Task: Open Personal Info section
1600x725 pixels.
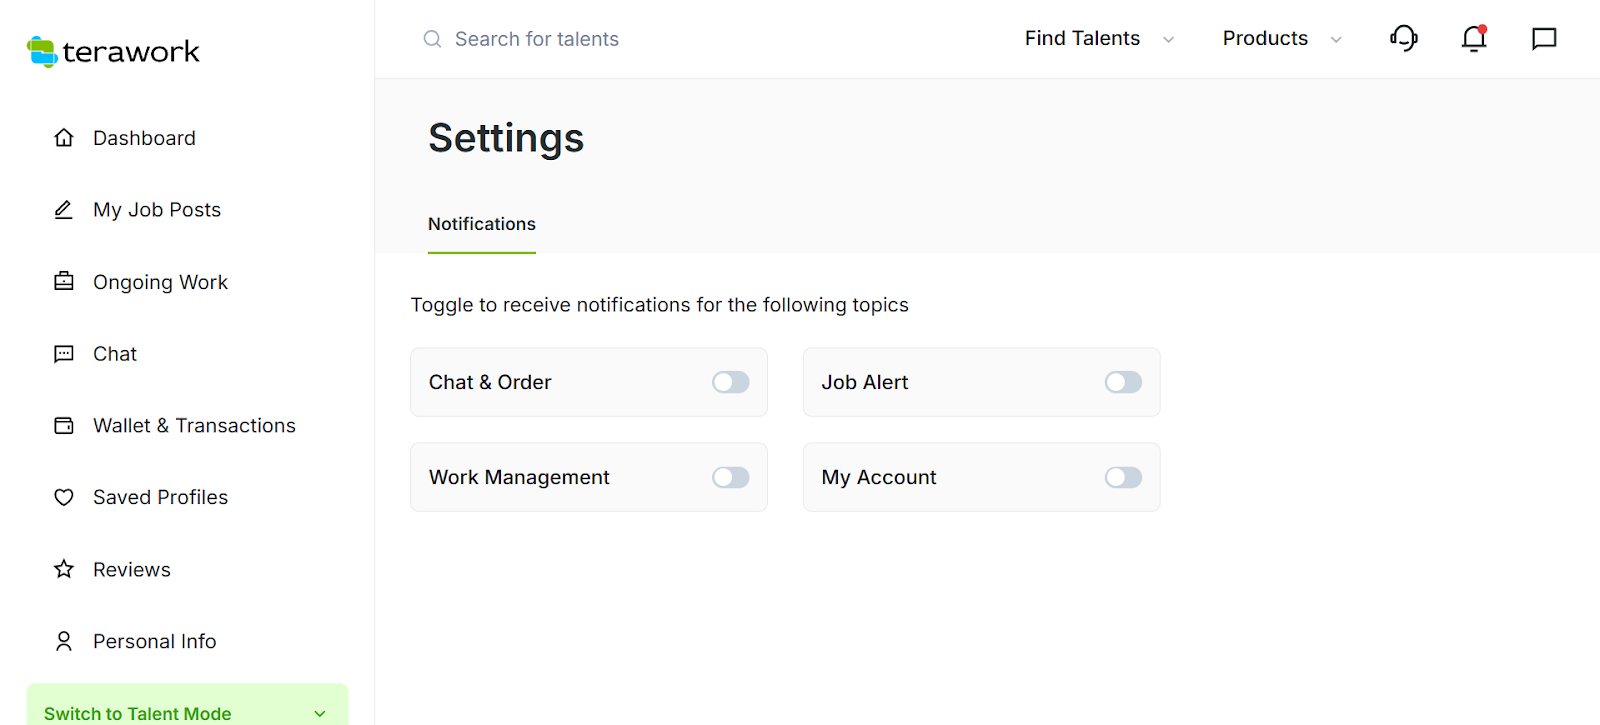Action: point(154,641)
